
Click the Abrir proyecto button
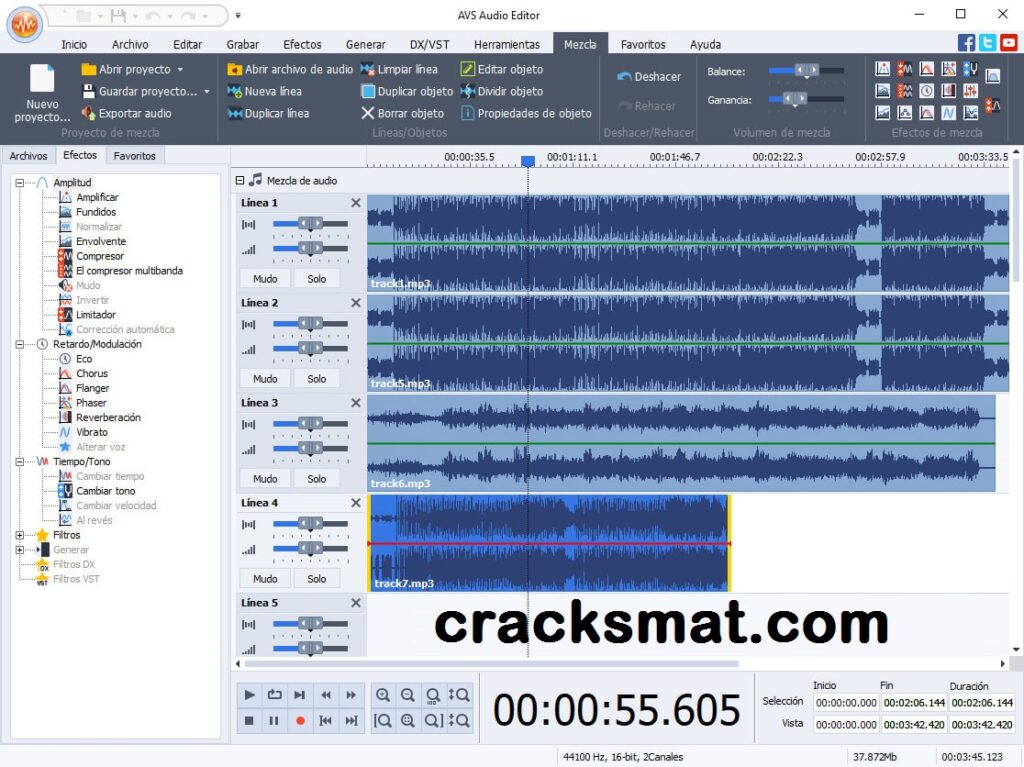click(x=126, y=69)
